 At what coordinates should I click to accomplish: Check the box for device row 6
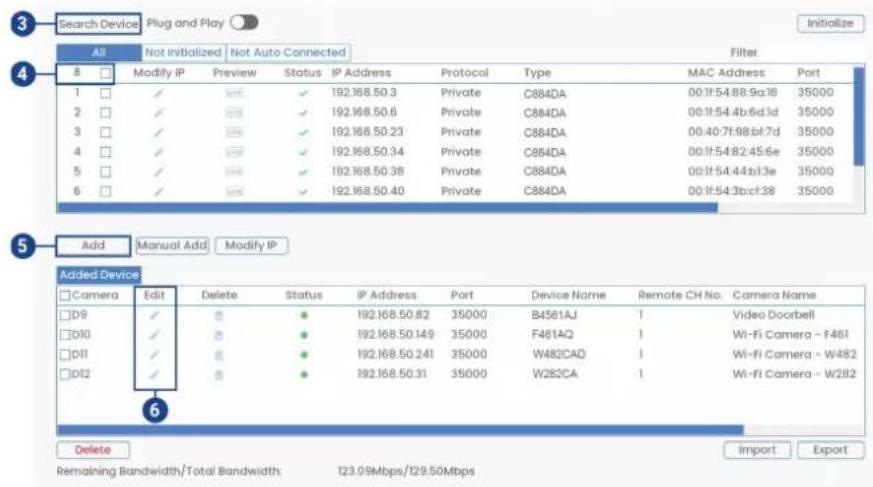pyautogui.click(x=105, y=191)
